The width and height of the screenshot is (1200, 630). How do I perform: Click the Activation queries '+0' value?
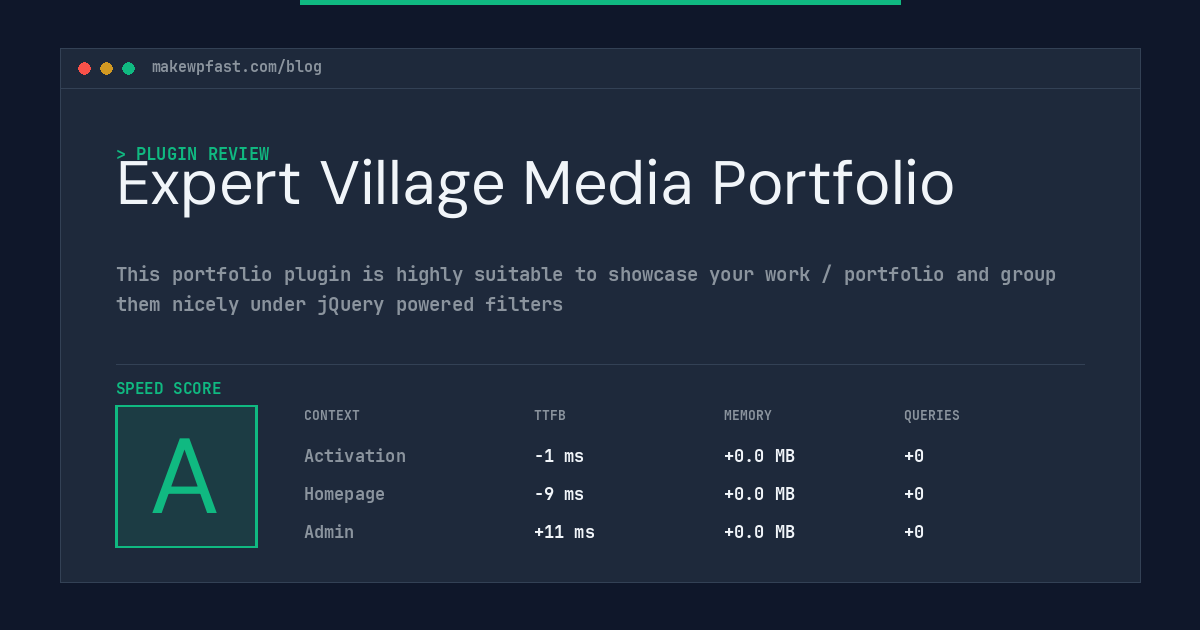[914, 456]
